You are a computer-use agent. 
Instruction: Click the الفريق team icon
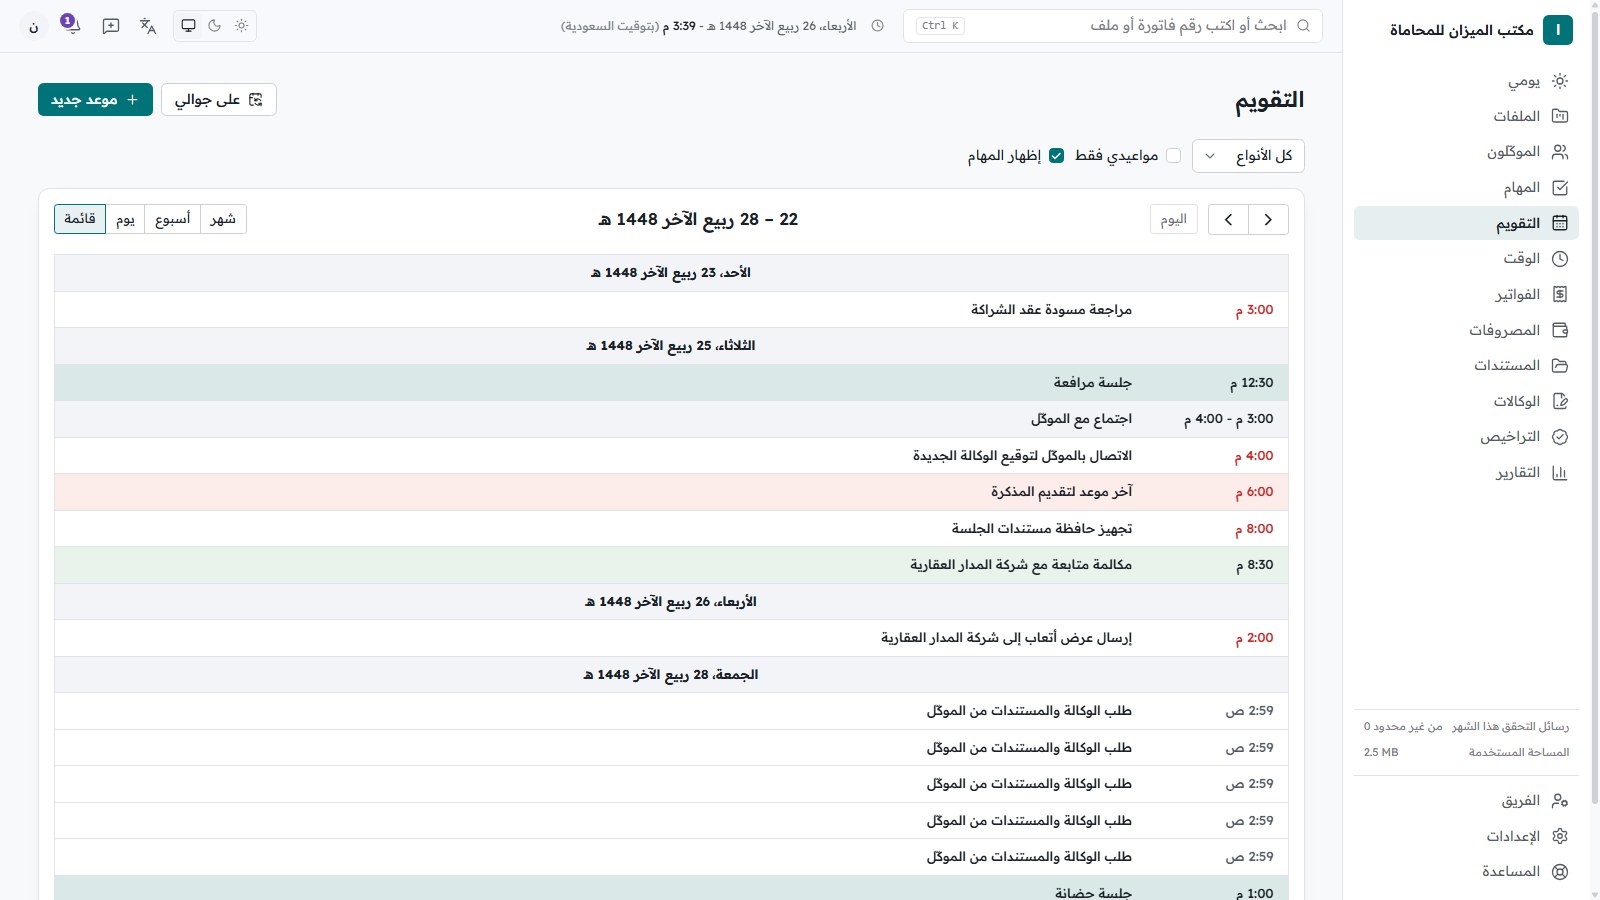[x=1560, y=801]
